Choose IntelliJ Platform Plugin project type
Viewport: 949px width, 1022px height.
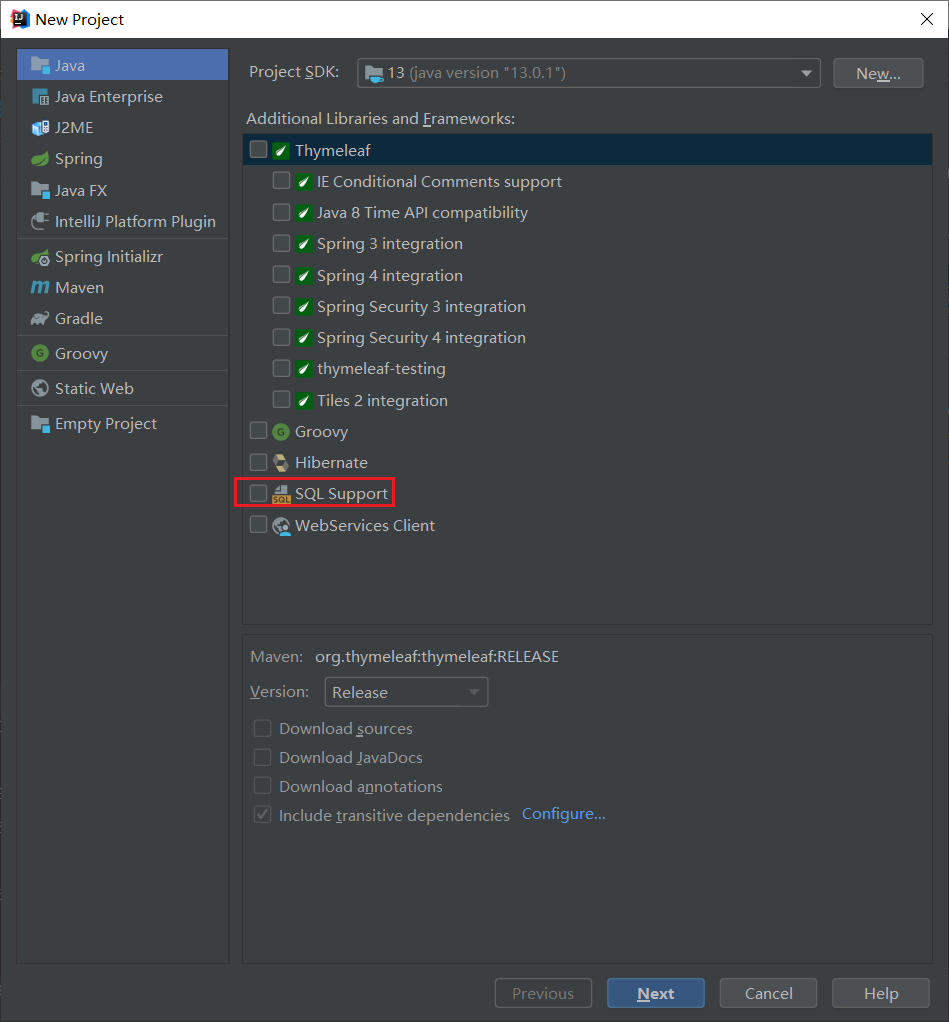point(123,222)
